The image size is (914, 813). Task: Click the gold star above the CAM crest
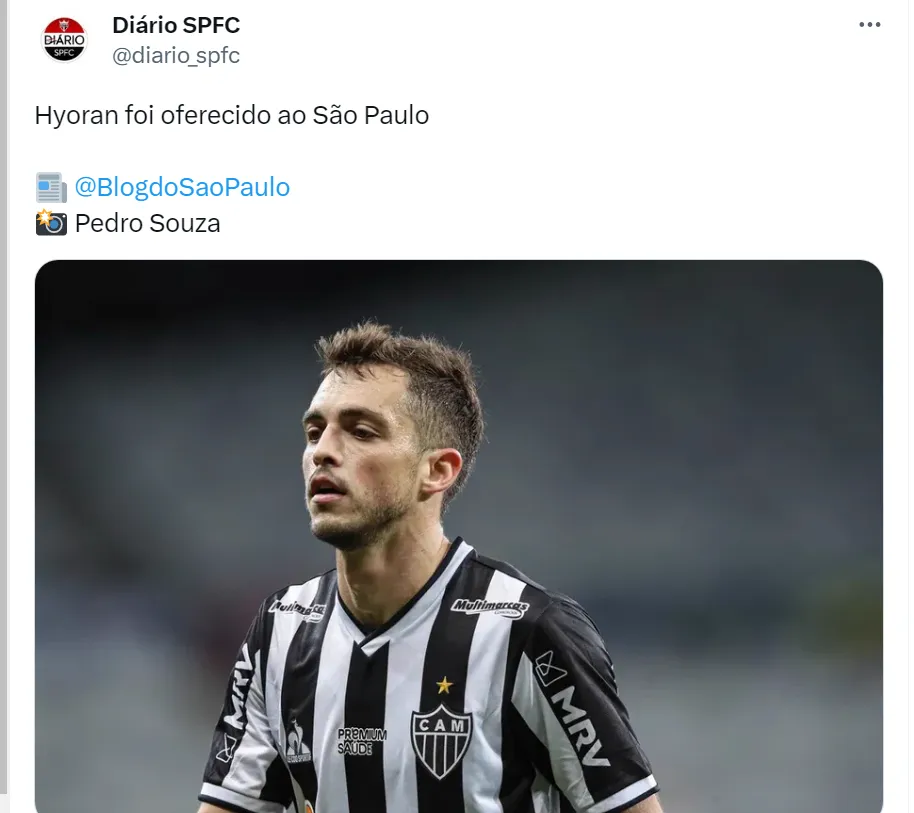click(444, 685)
